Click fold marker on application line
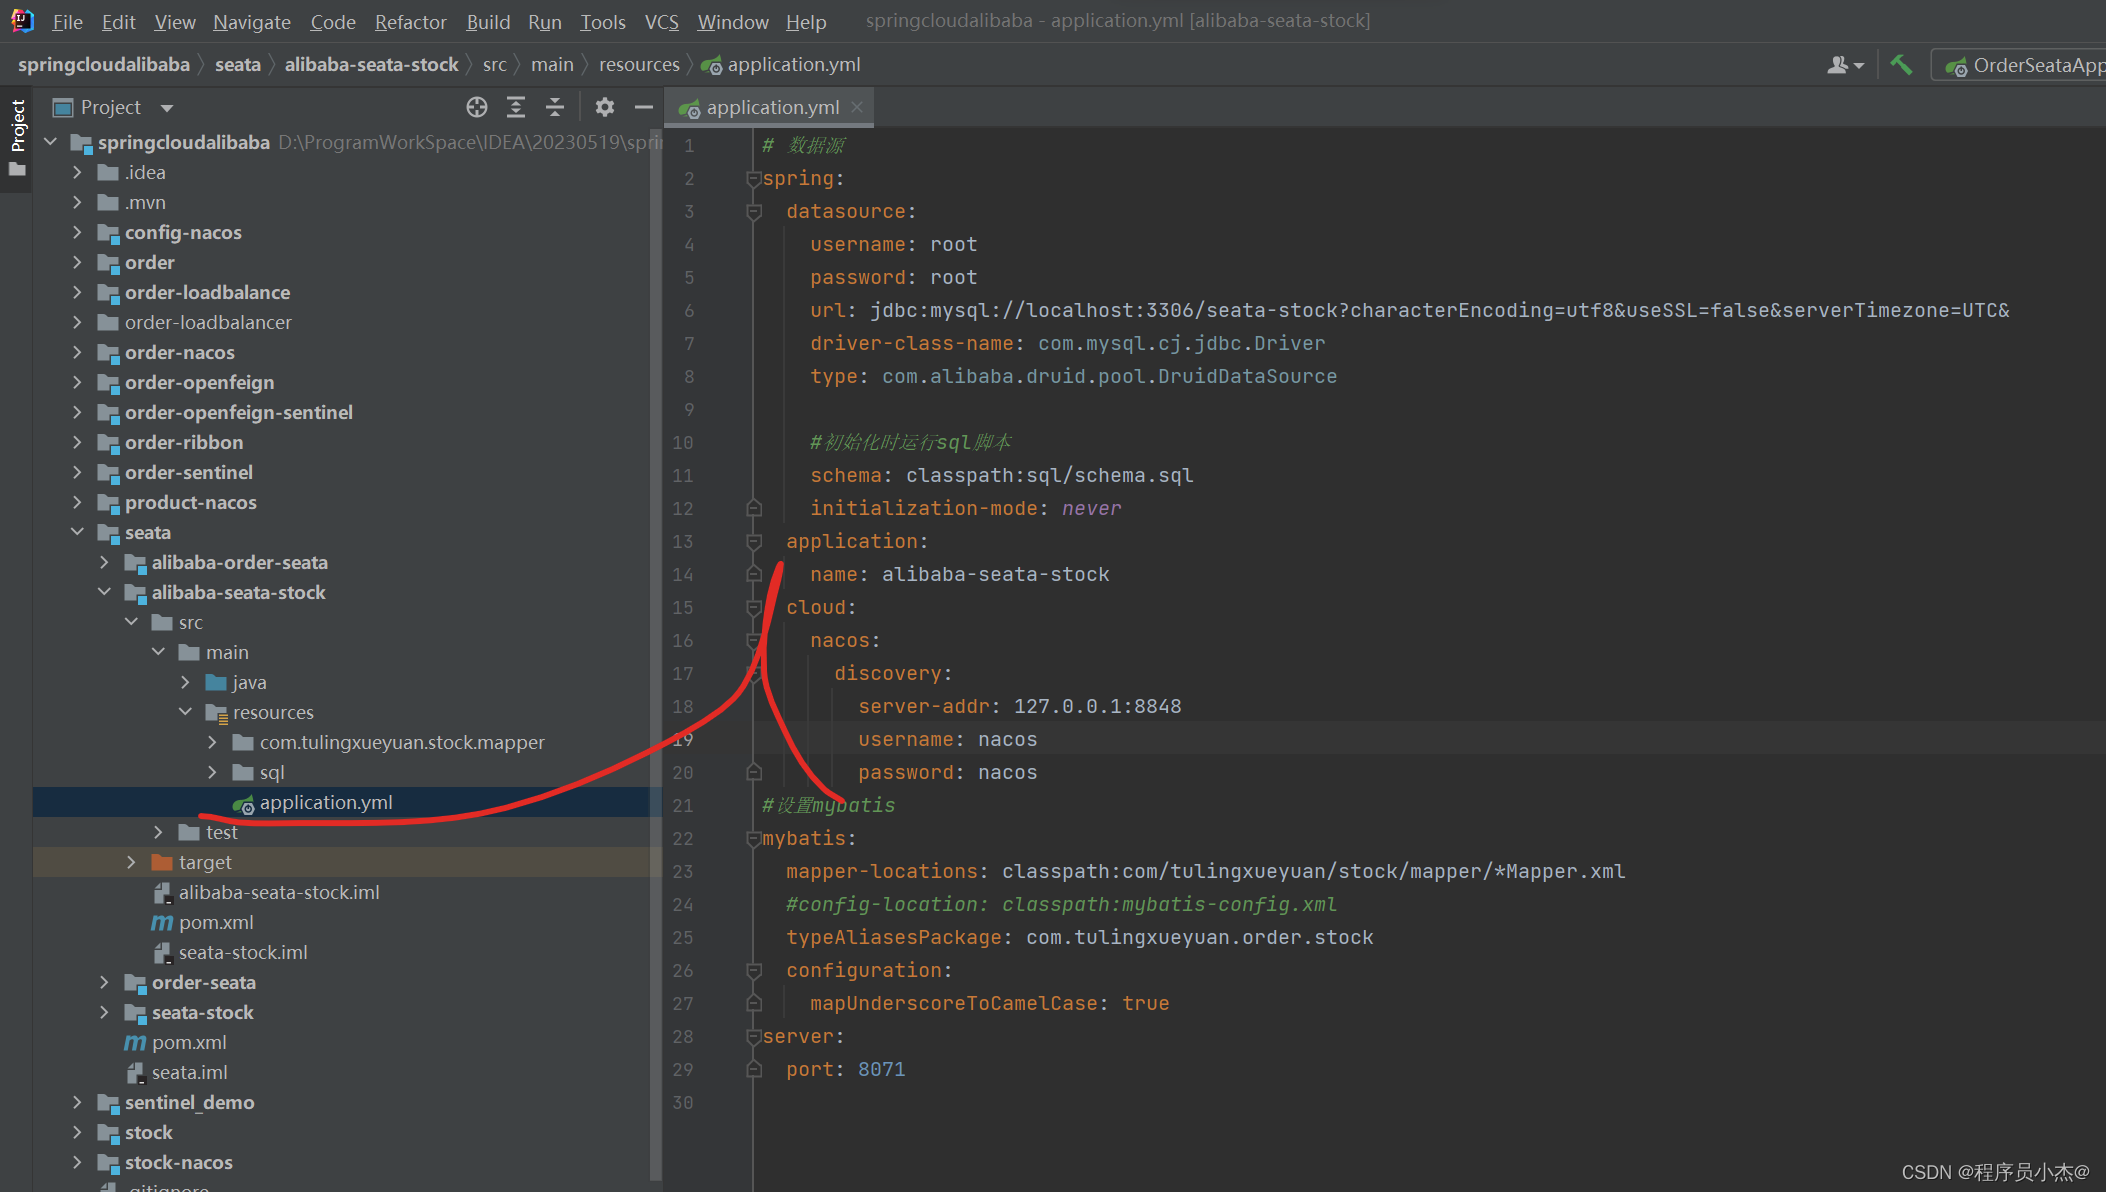 tap(754, 542)
